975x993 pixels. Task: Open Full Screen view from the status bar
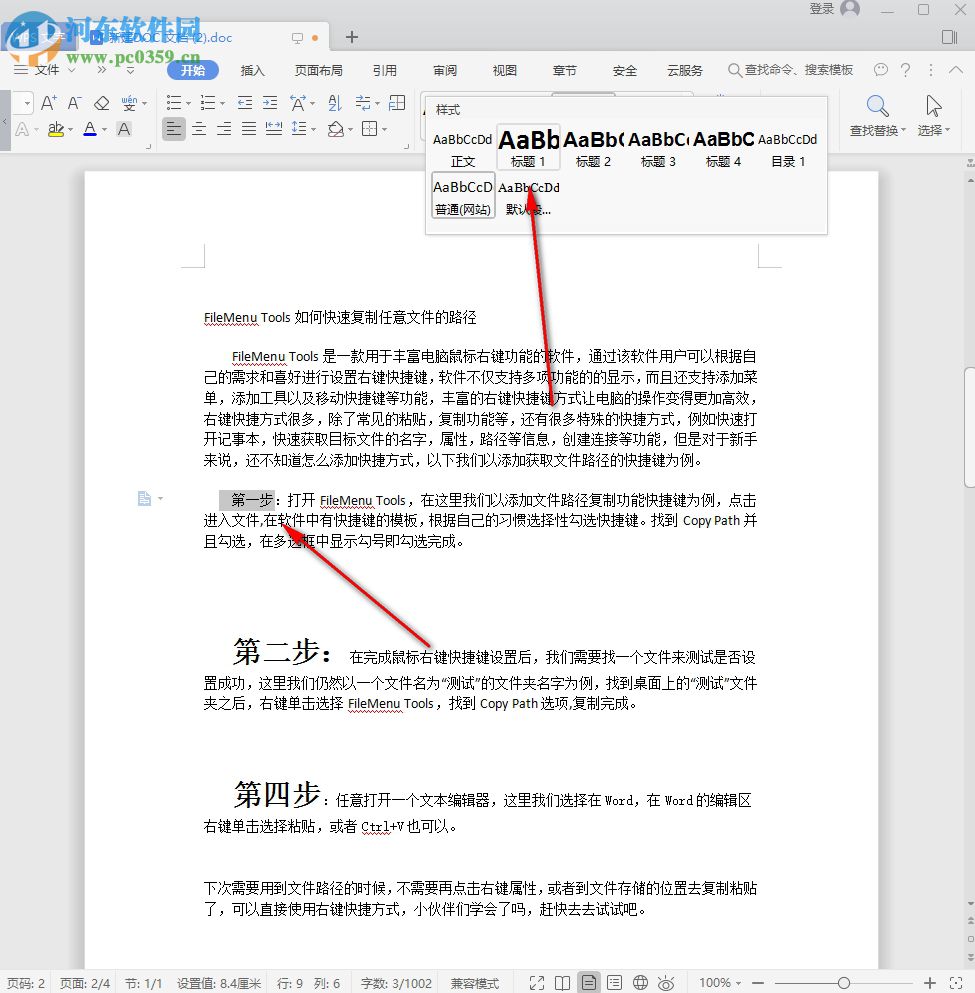click(536, 982)
